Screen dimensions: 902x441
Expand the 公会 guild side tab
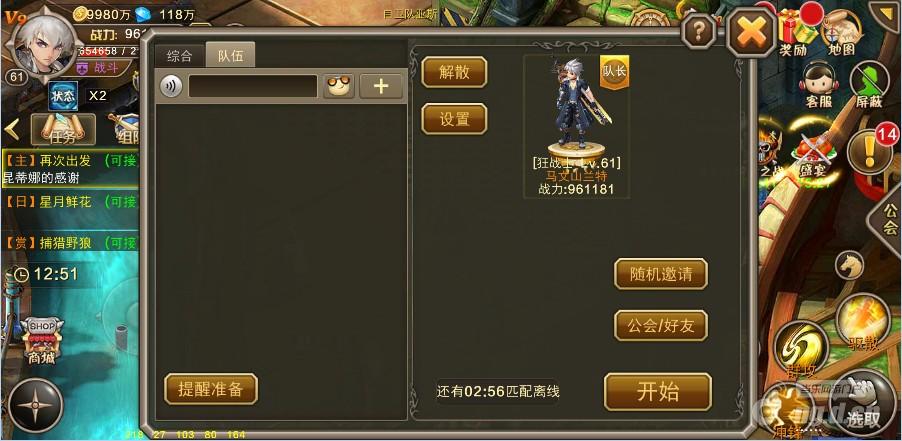coord(888,218)
